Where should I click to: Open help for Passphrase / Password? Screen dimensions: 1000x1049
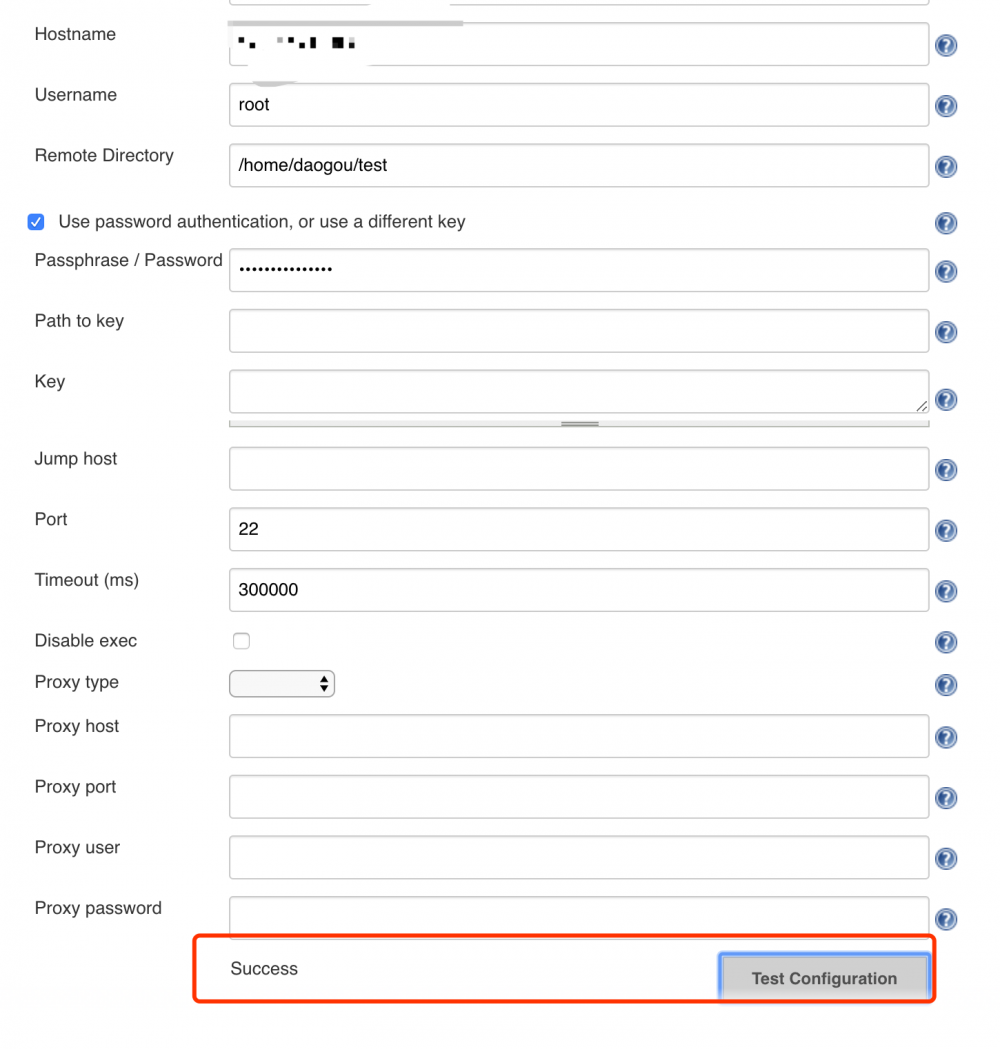945,270
